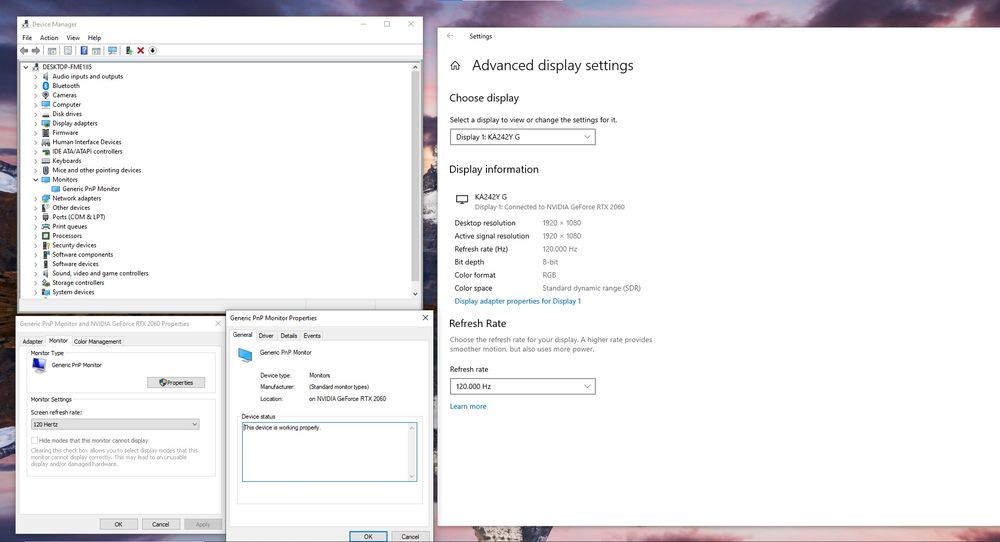Click OK in Generic PnP Monitor Properties
The height and width of the screenshot is (542, 1000).
368,536
